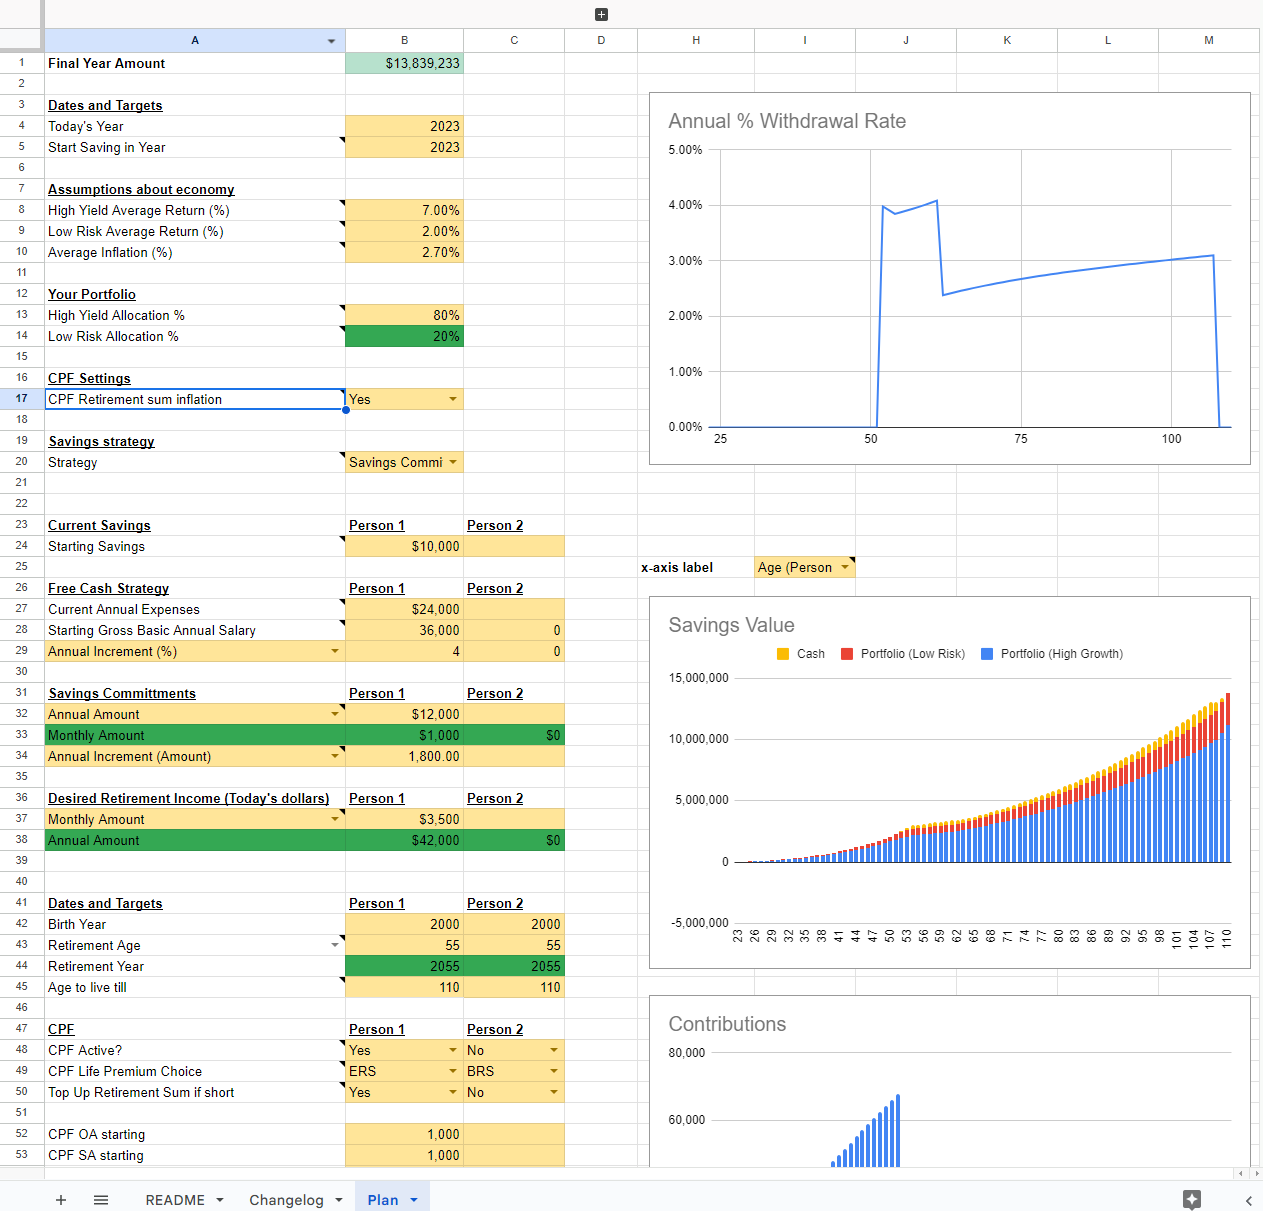The height and width of the screenshot is (1211, 1263).
Task: Switch to the Changelog sheet tab
Action: point(286,1200)
